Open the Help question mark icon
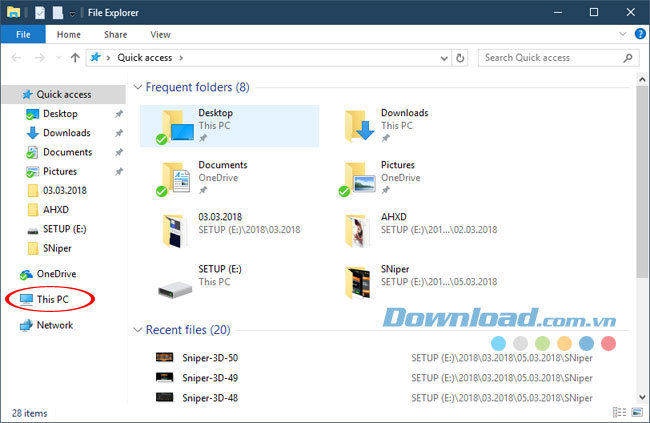Viewport: 650px width, 423px height. [x=640, y=34]
